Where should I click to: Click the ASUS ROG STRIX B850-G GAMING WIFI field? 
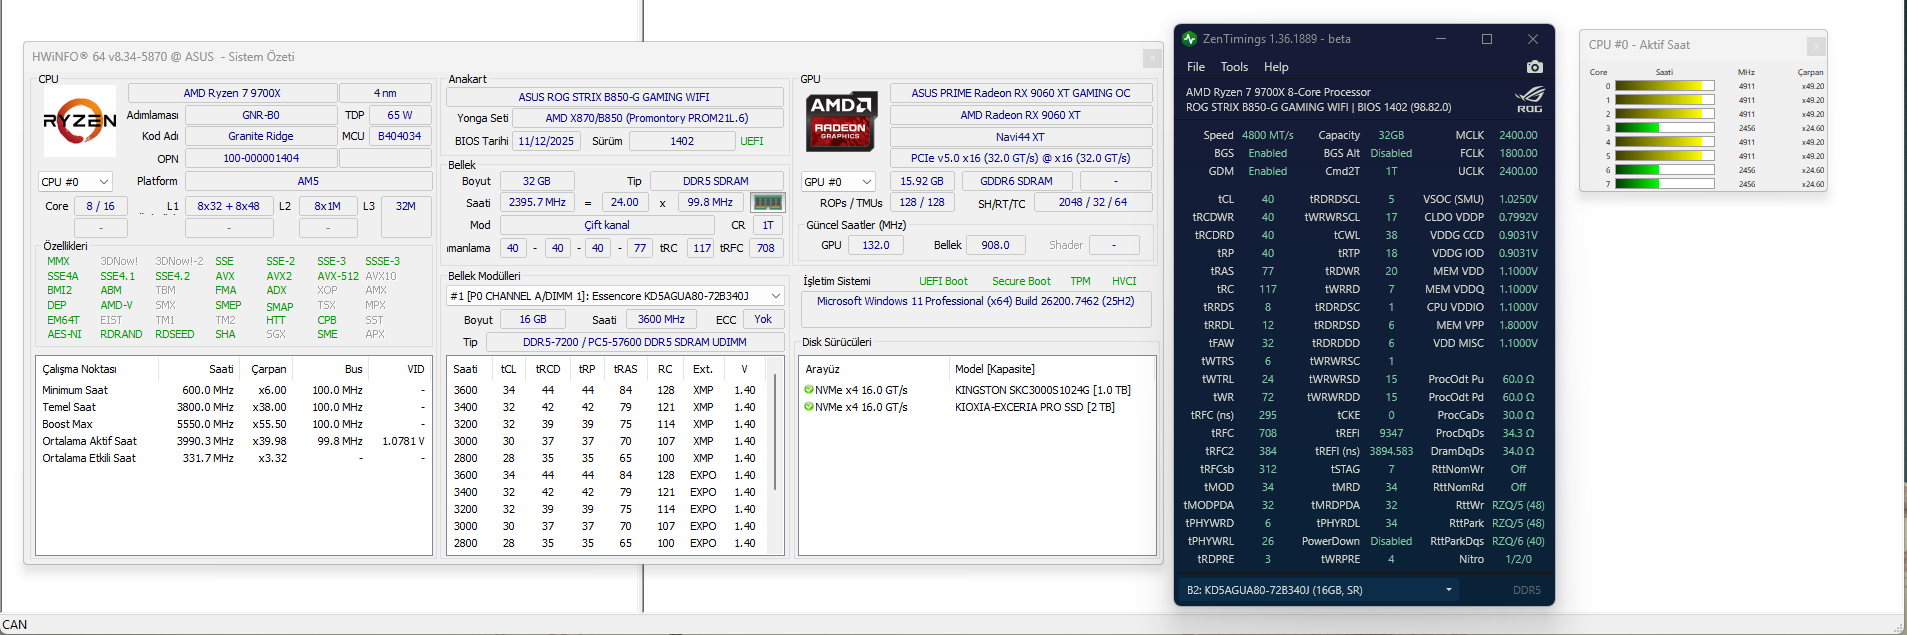614,97
